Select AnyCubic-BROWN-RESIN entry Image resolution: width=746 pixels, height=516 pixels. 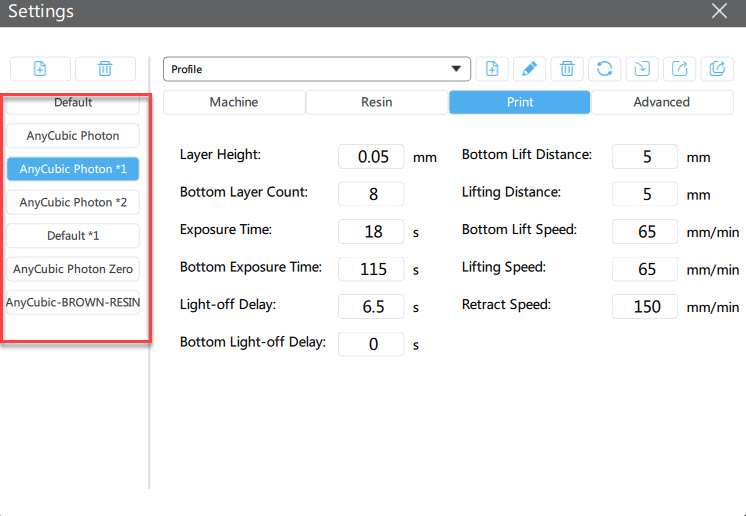click(73, 302)
